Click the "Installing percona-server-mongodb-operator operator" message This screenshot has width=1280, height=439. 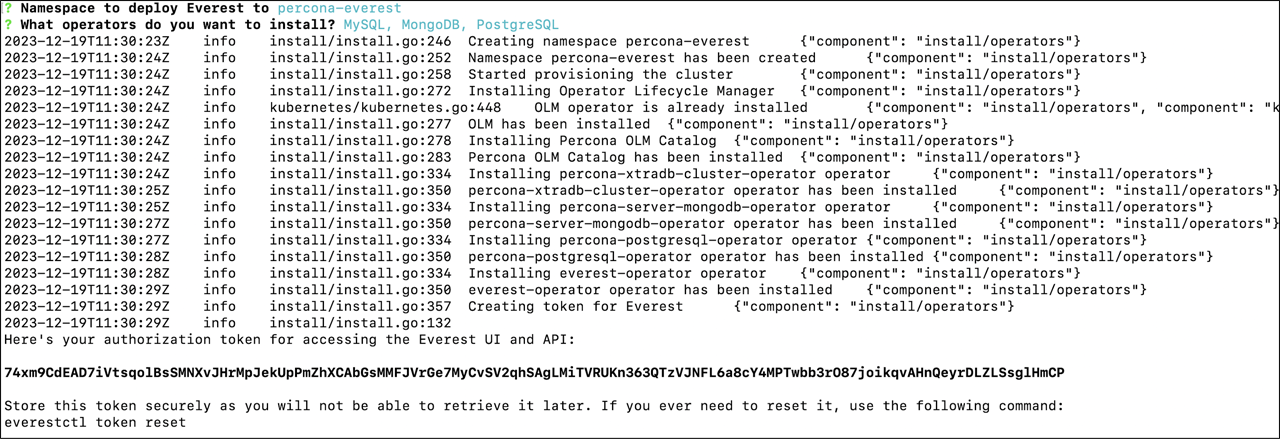pyautogui.click(x=679, y=207)
